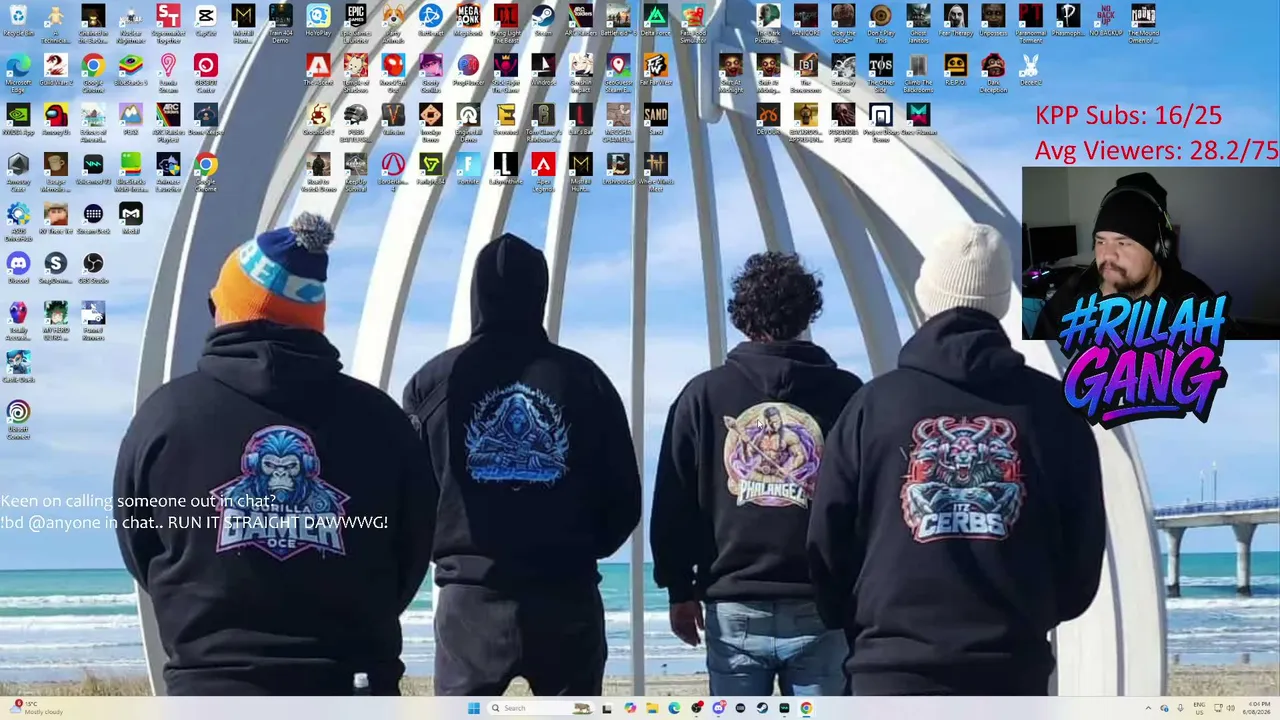Screen dimensions: 1280x720
Task: Launch Battle.net from the desktop
Action: [431, 20]
